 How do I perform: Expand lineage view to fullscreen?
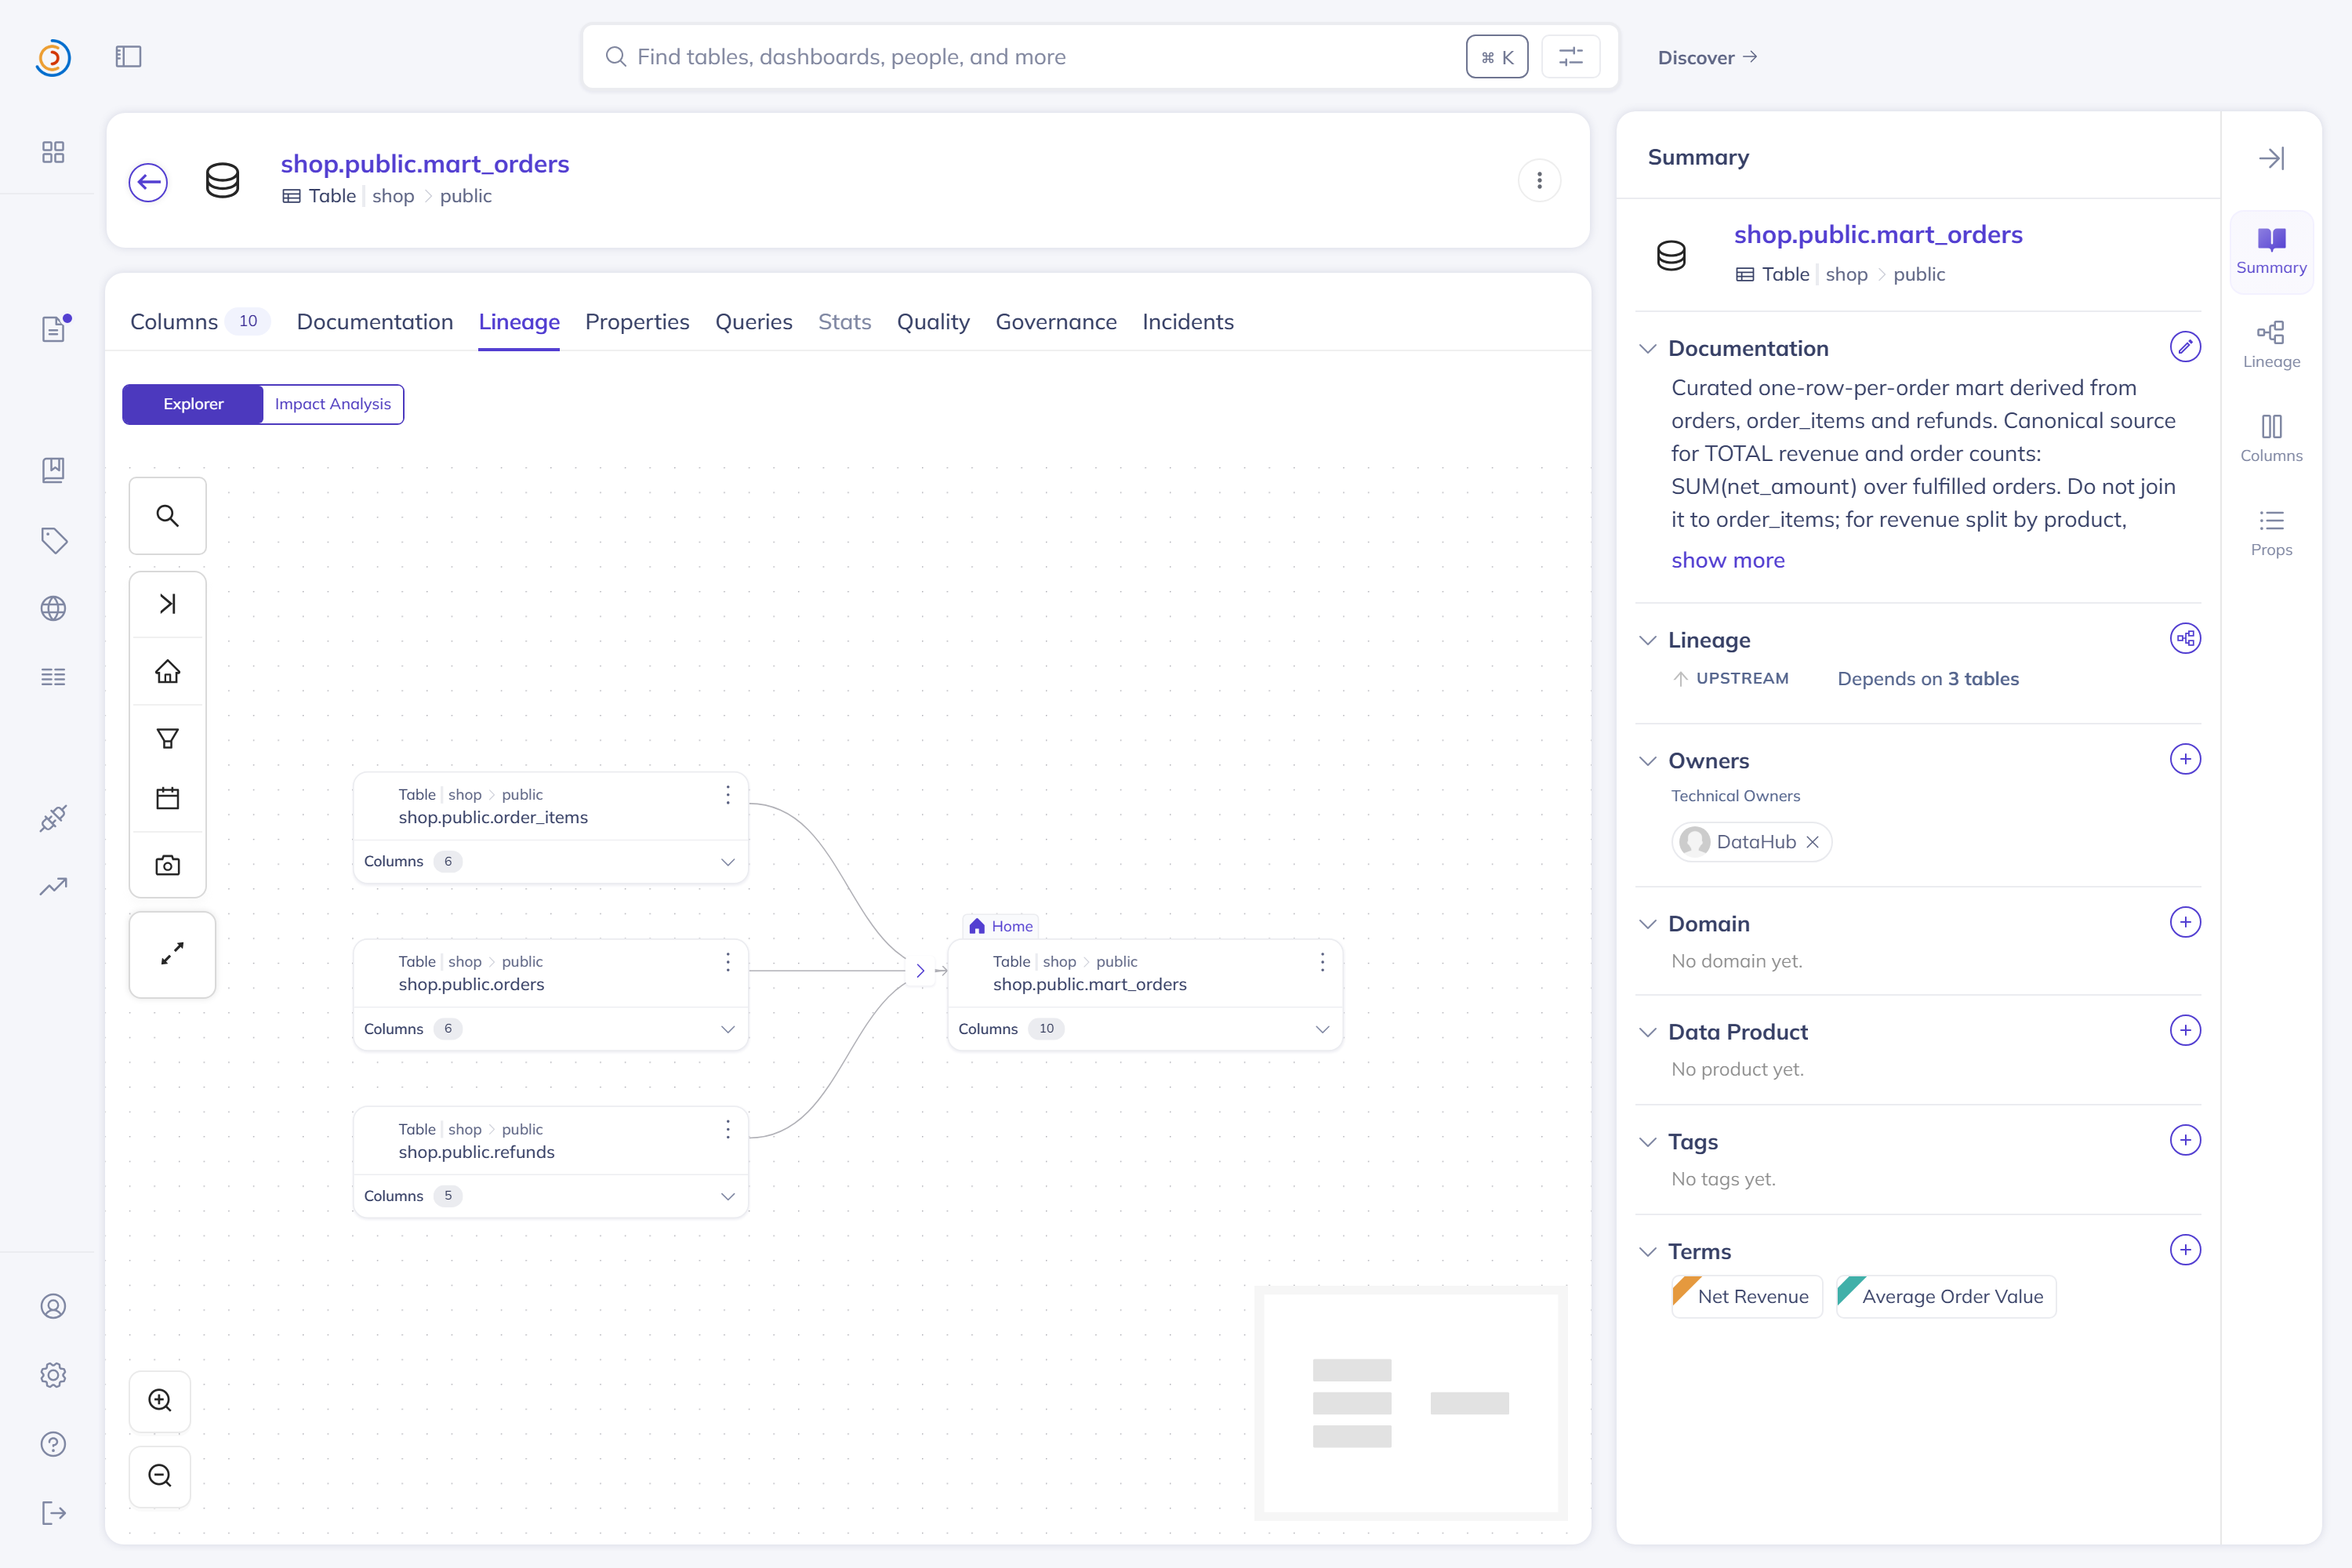click(172, 954)
